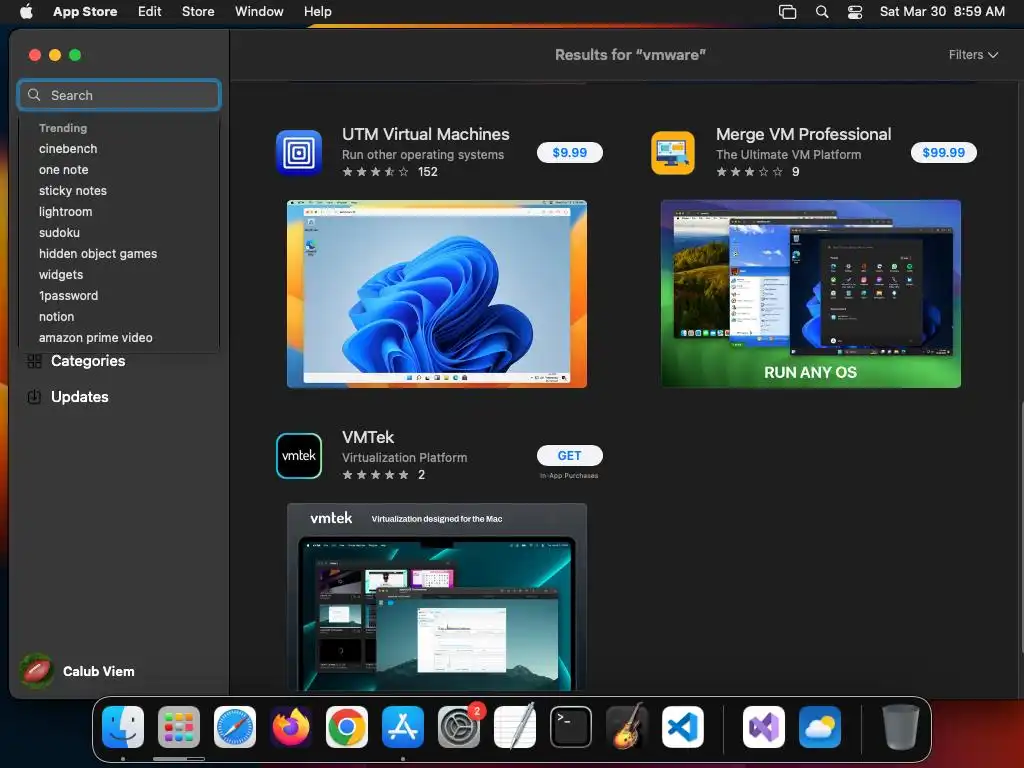Expand the Filters dropdown
1024x768 pixels.
[973, 55]
